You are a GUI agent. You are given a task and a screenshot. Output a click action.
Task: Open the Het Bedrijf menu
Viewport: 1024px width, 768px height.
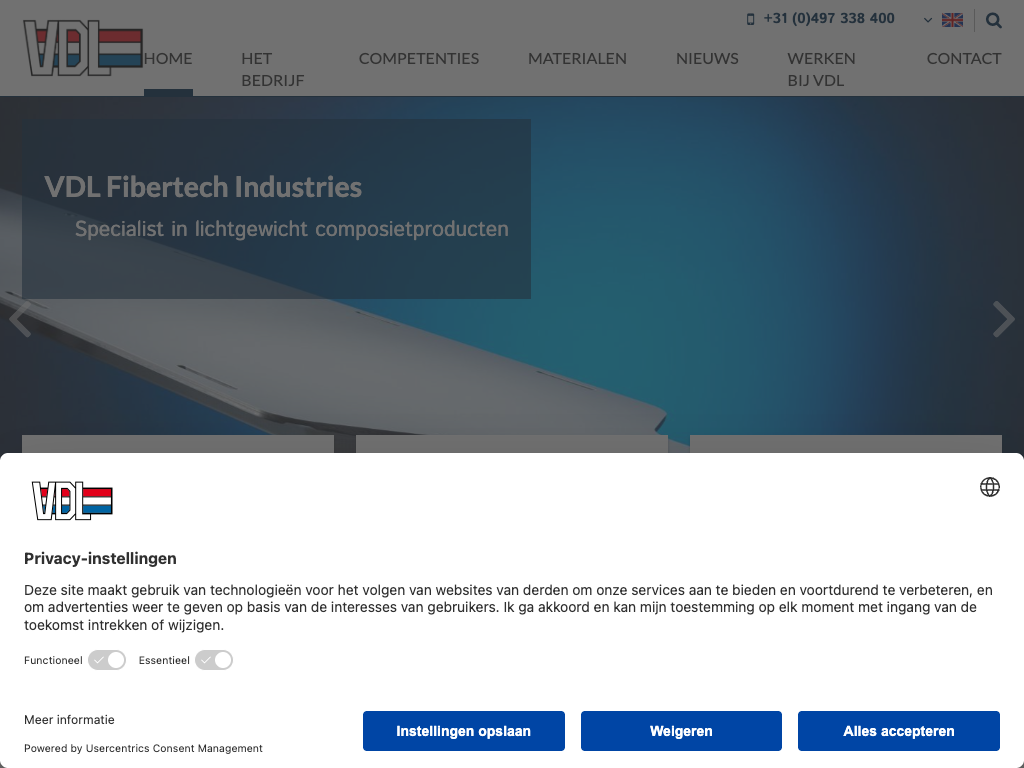coord(272,69)
